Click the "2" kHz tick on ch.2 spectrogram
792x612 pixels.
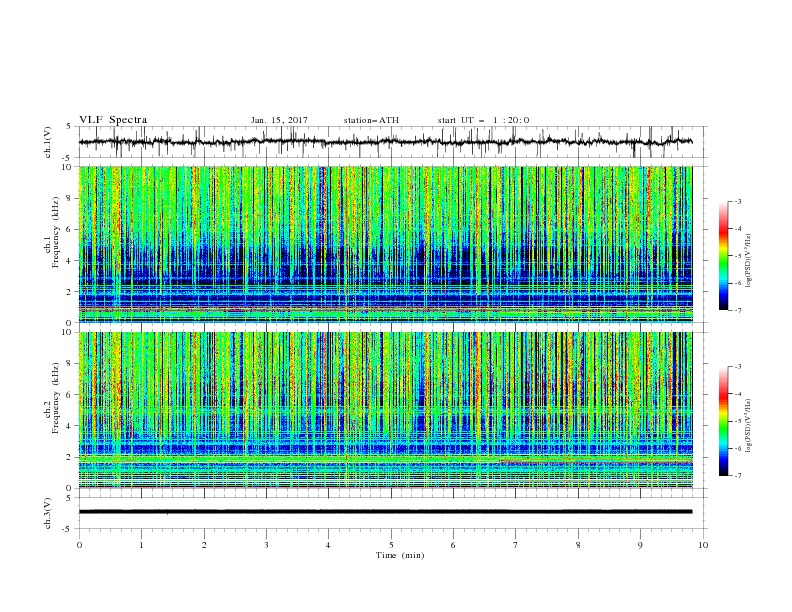tap(70, 457)
